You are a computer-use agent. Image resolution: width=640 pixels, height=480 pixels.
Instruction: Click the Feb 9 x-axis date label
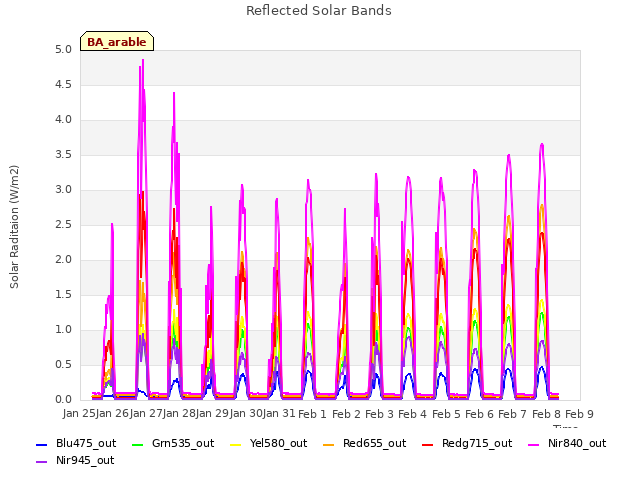click(579, 414)
